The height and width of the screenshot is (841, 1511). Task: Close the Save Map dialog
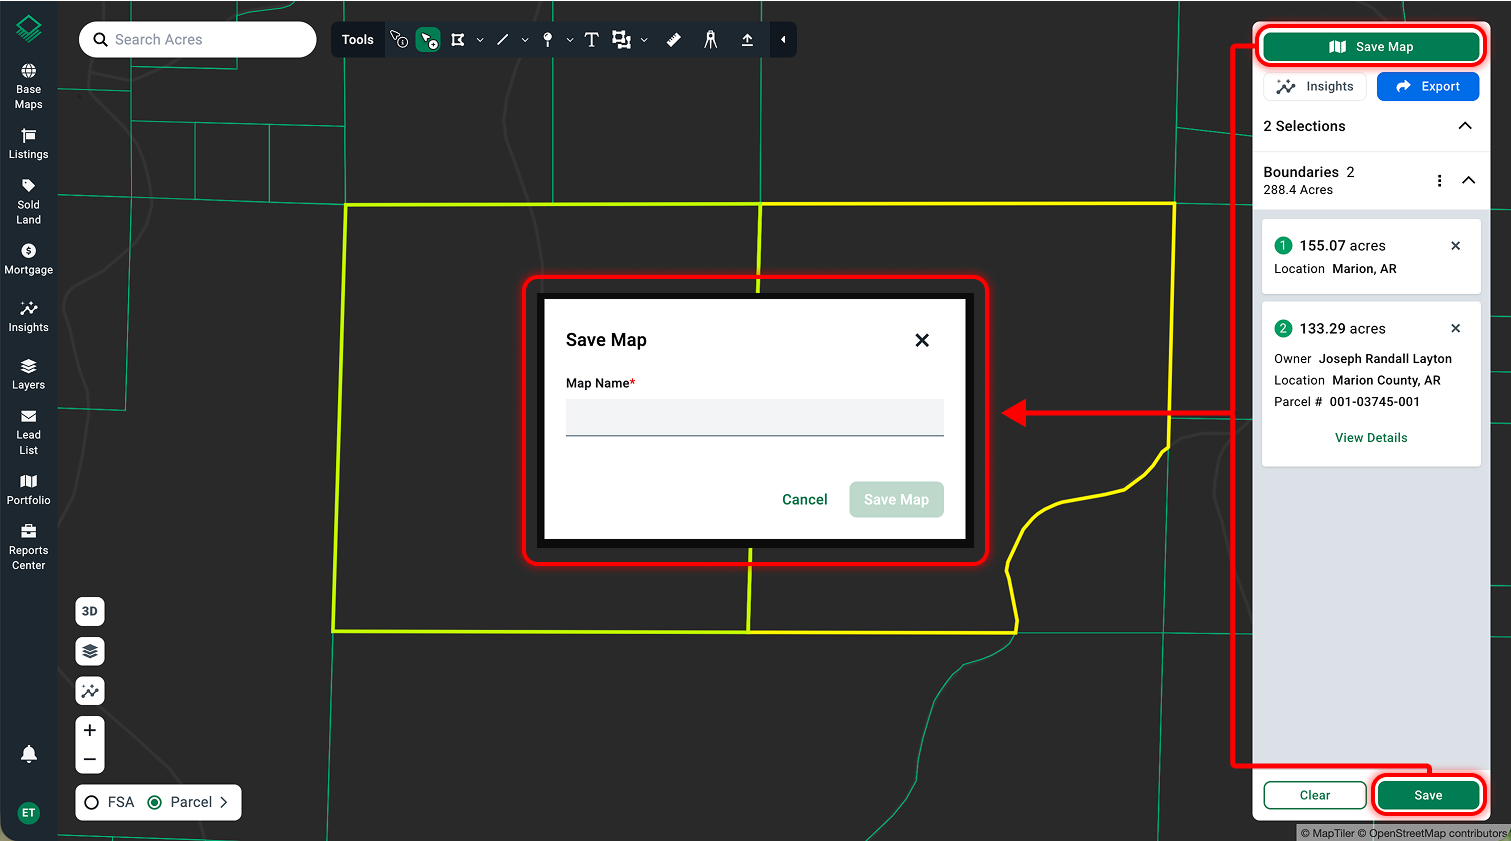(922, 340)
